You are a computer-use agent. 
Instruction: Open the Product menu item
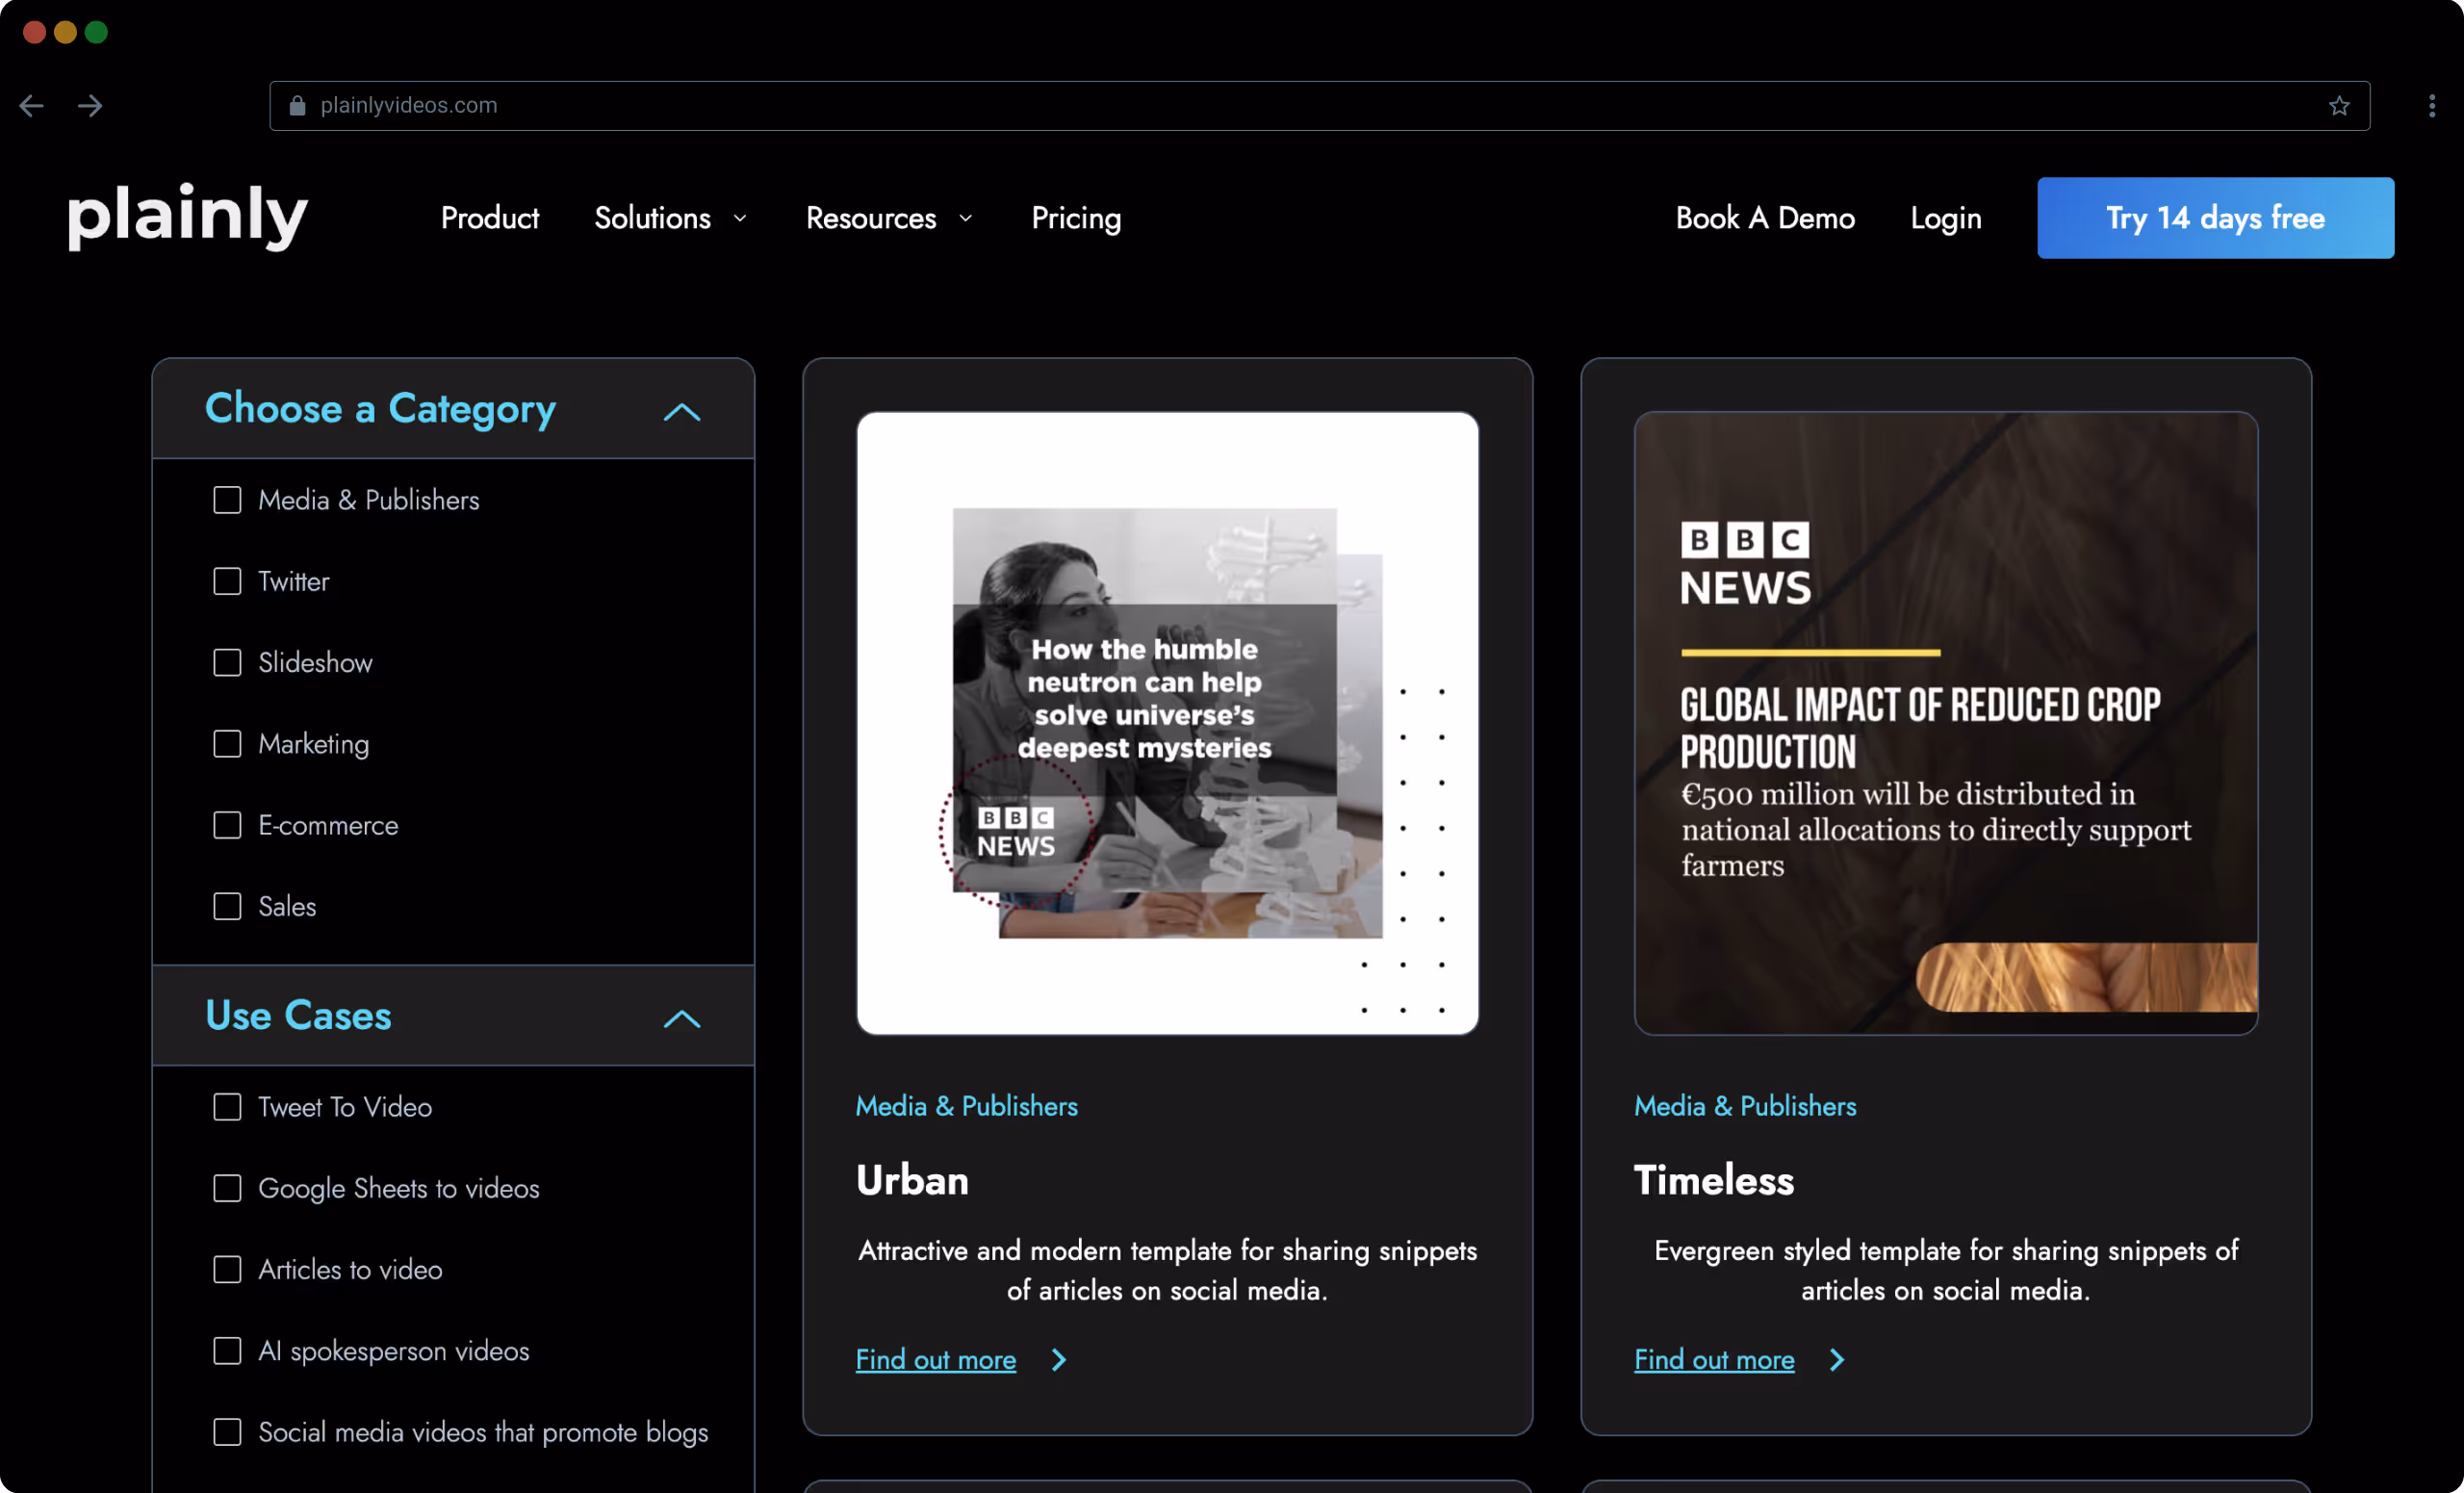[x=489, y=218]
